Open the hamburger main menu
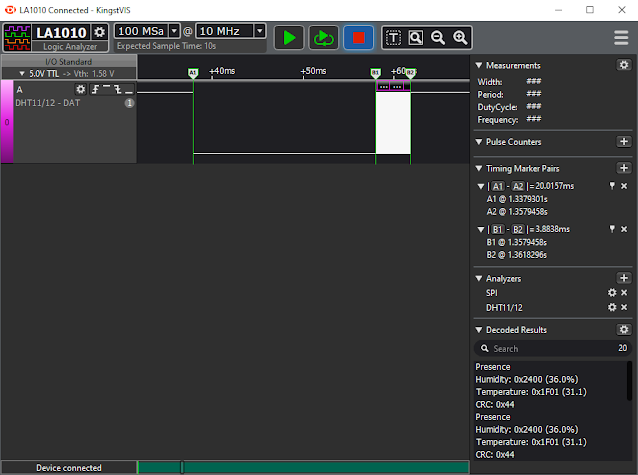Screen dimensions: 638x475 621,38
